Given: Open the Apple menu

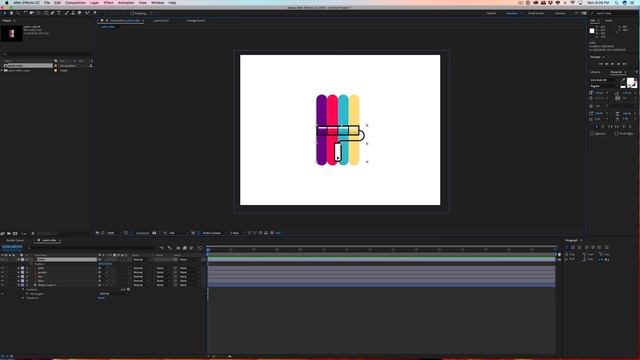Looking at the screenshot, I should [x=6, y=2].
